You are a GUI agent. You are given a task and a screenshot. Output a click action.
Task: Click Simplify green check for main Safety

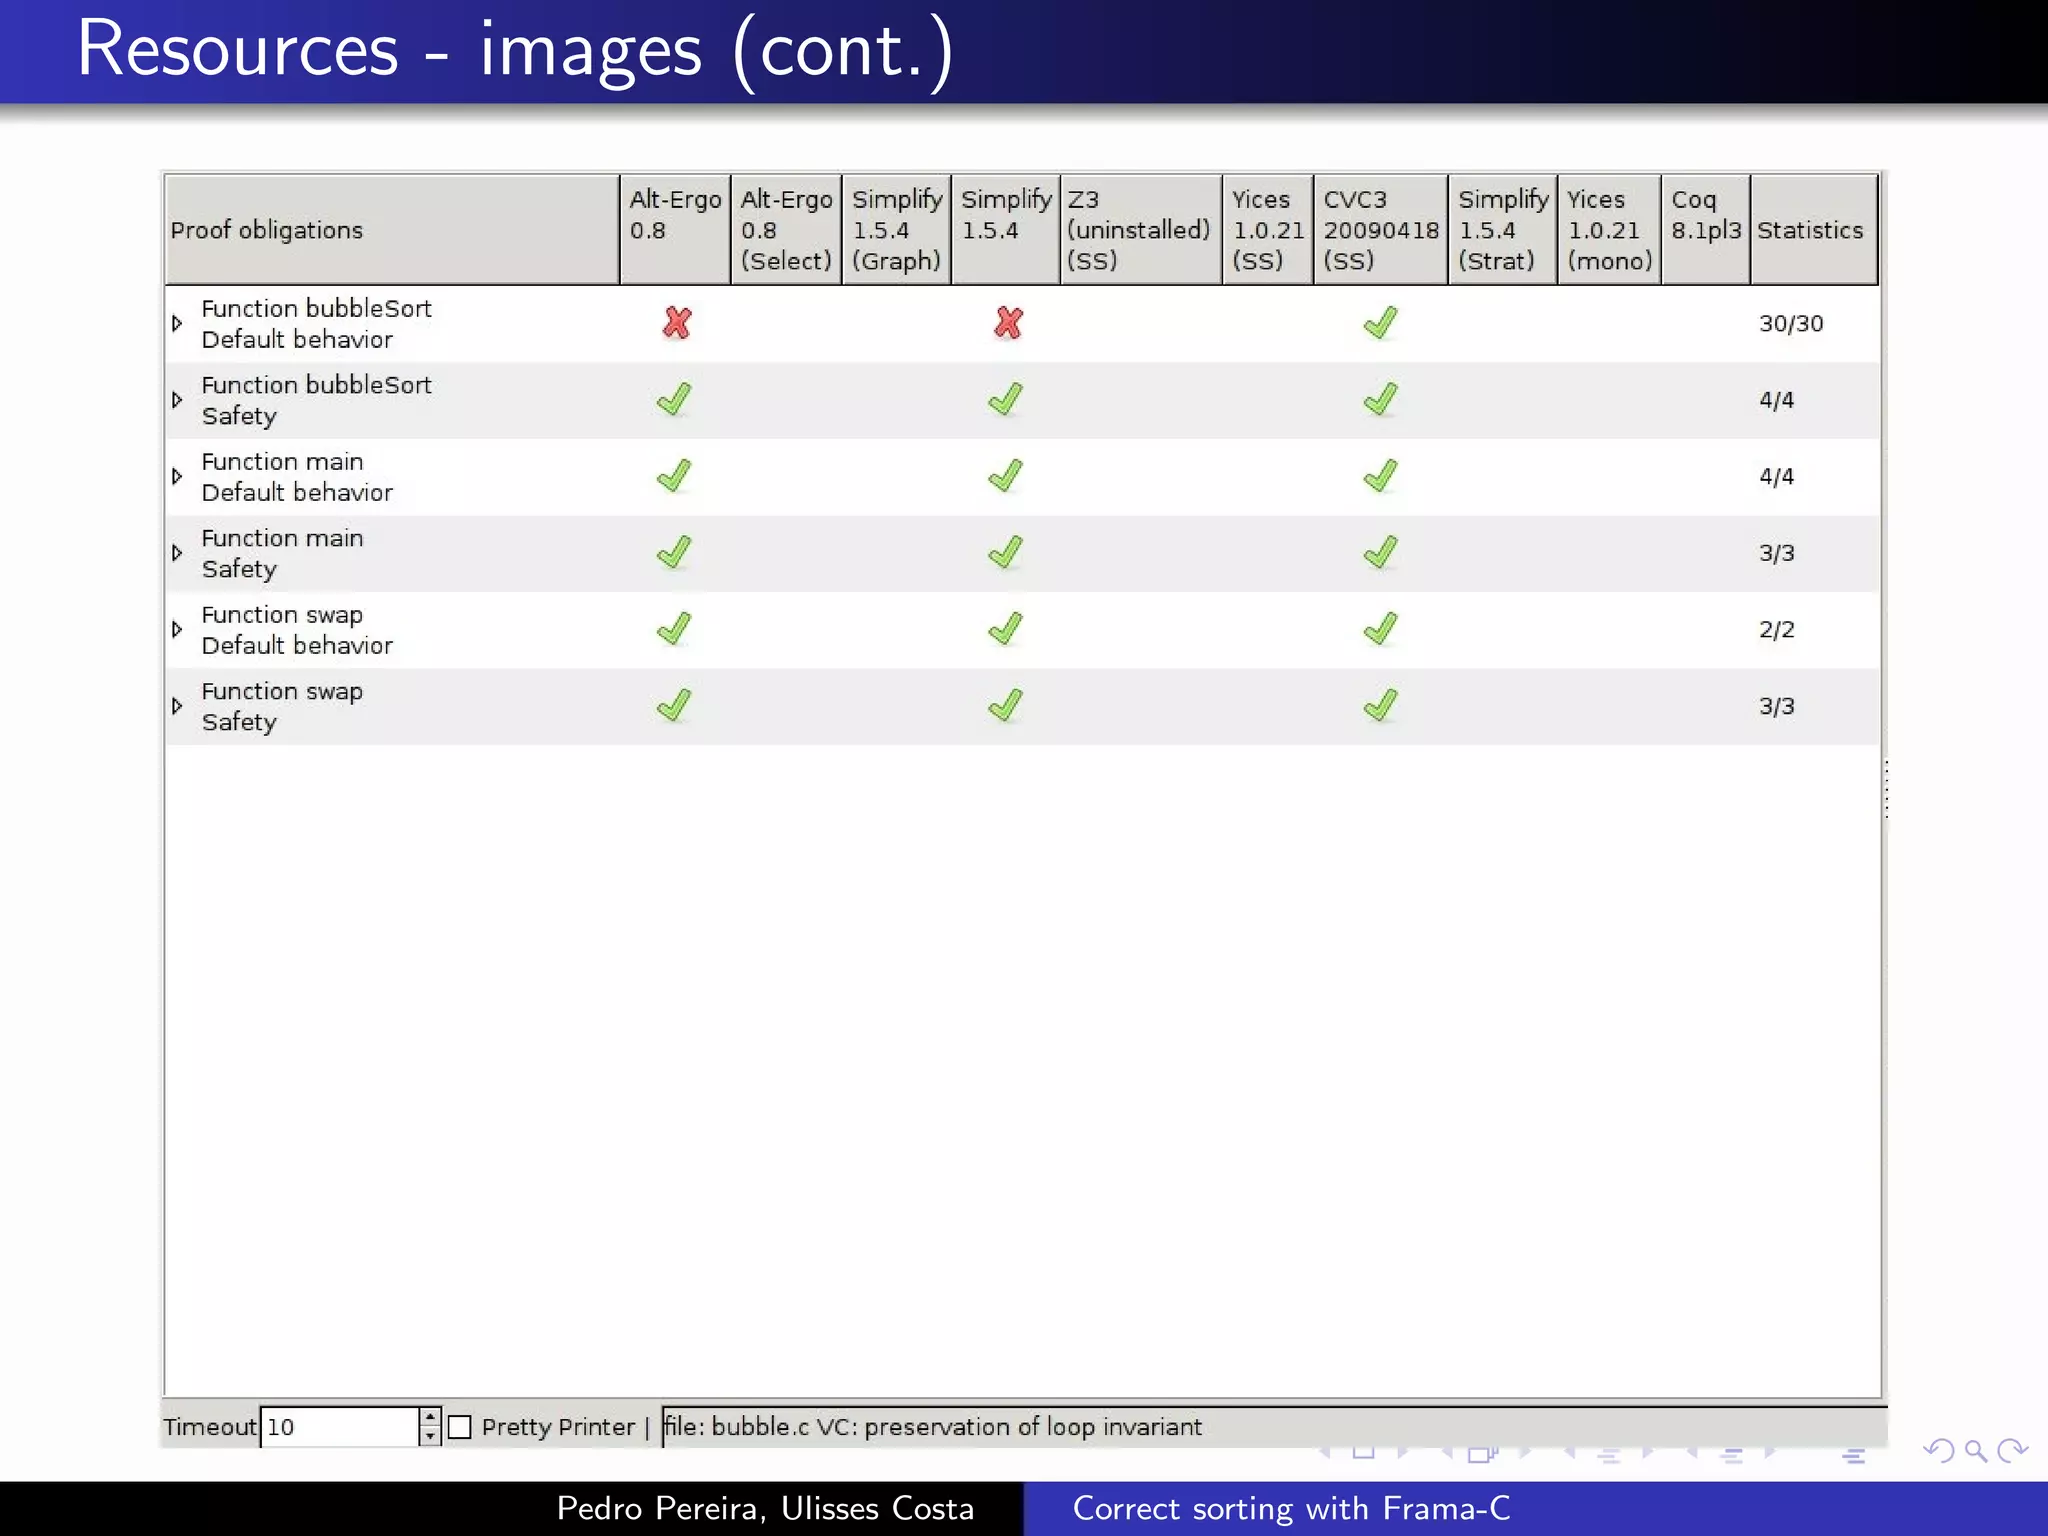click(x=1005, y=553)
